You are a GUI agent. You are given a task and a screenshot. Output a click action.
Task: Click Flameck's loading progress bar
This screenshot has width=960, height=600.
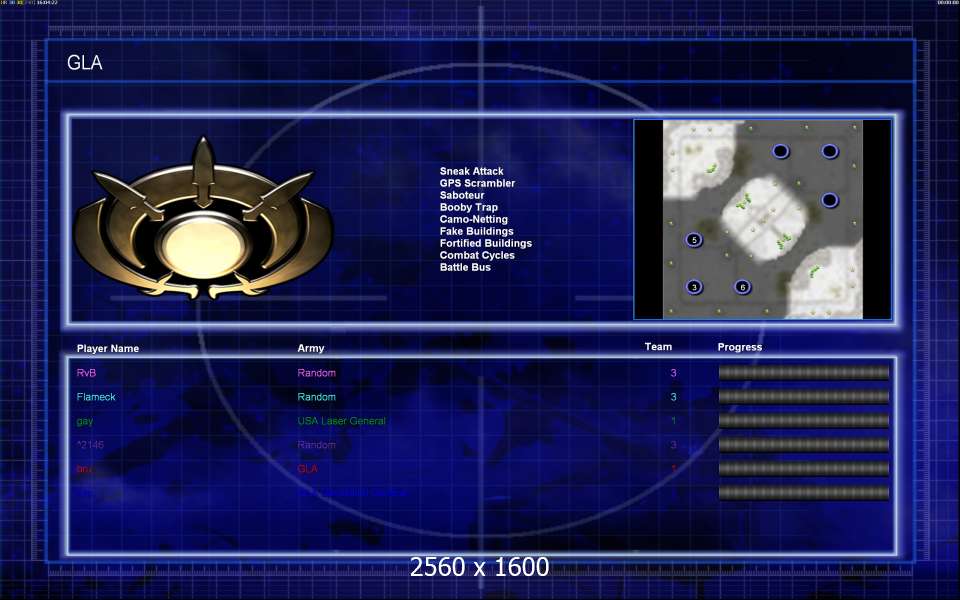tap(803, 397)
